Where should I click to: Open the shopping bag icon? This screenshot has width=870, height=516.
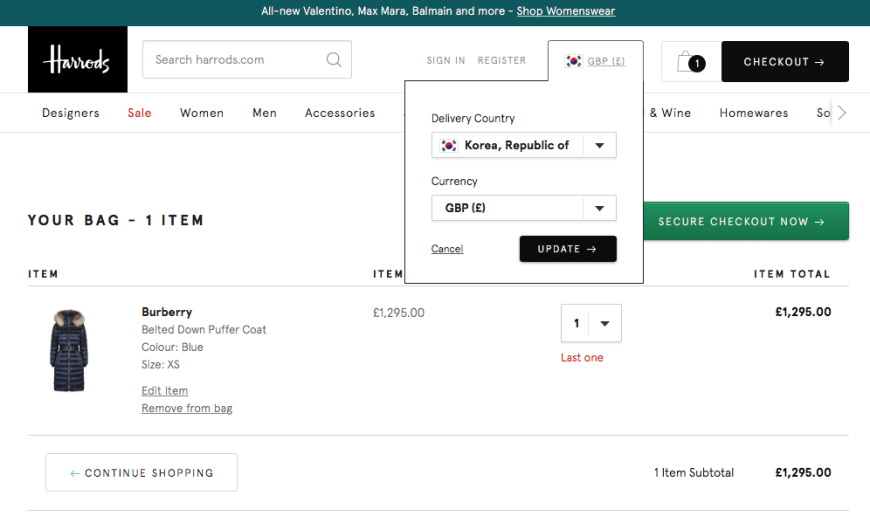[691, 62]
